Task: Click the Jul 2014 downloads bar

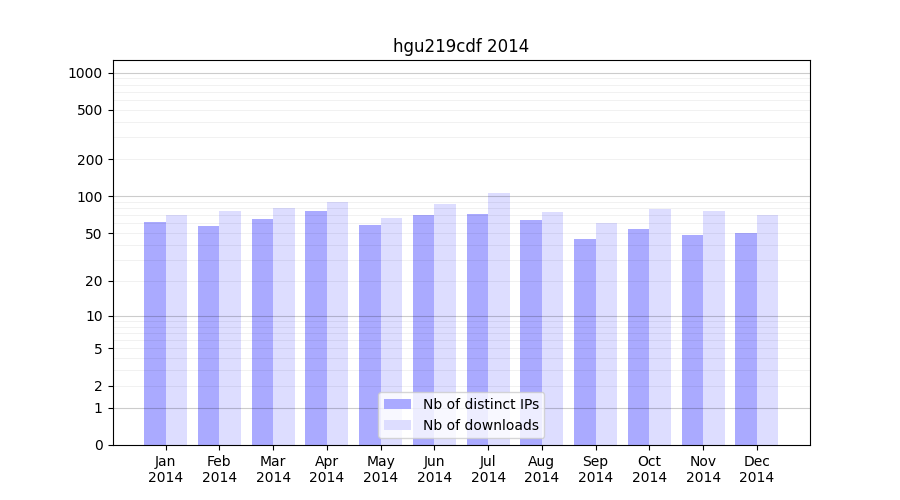Action: 499,318
